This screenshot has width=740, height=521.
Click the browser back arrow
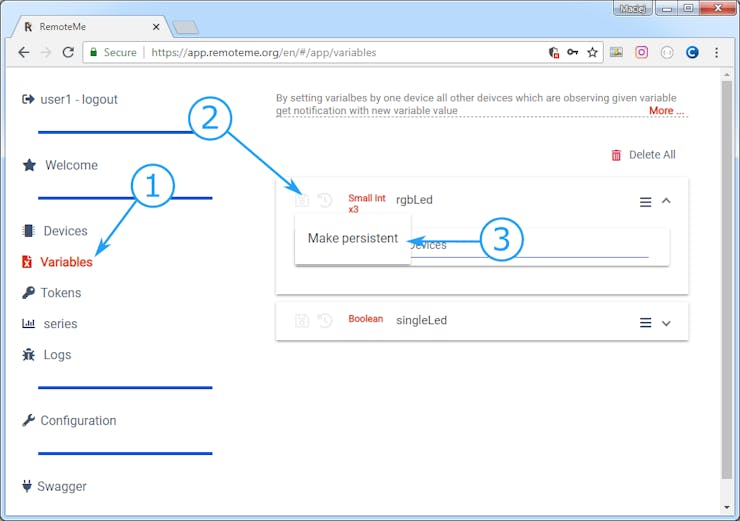[x=24, y=52]
